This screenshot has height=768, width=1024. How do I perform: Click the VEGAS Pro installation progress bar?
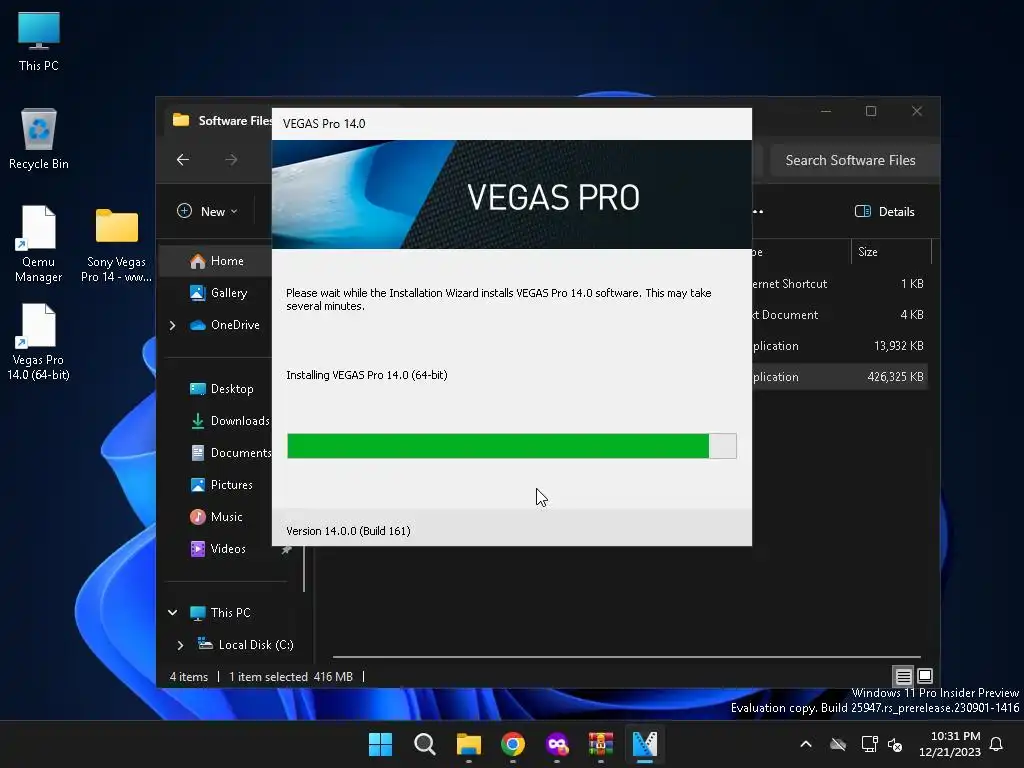pos(511,446)
